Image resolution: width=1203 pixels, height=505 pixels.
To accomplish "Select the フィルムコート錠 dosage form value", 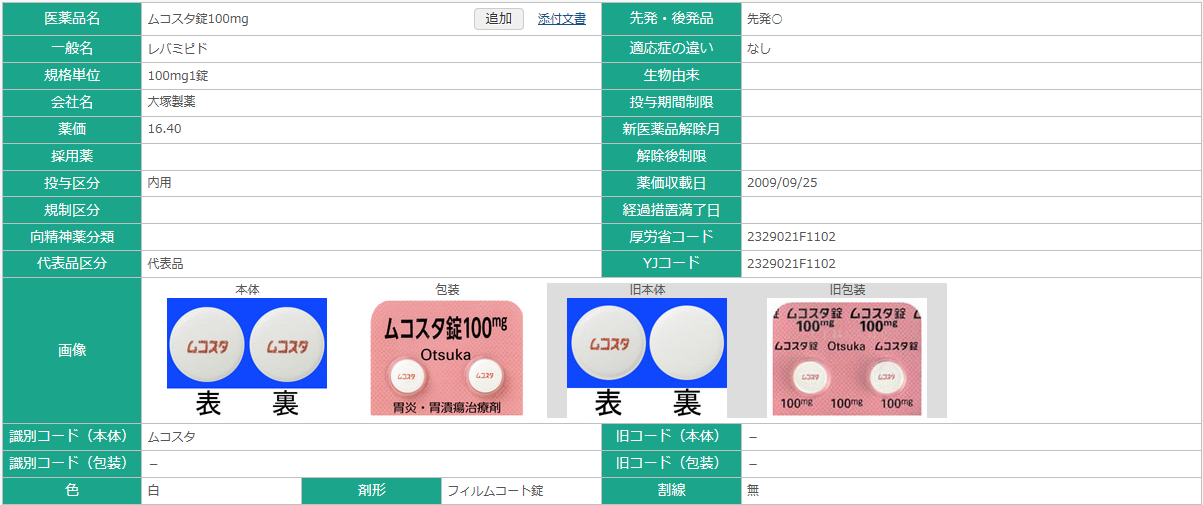I will point(495,491).
